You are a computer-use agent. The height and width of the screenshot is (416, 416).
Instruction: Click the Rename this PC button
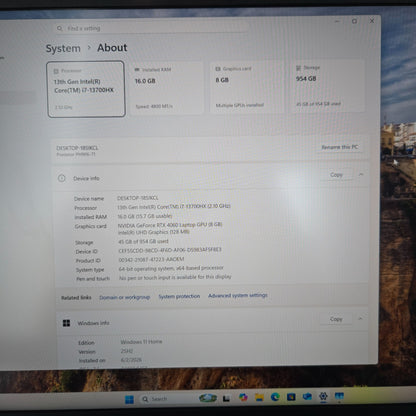pos(340,147)
